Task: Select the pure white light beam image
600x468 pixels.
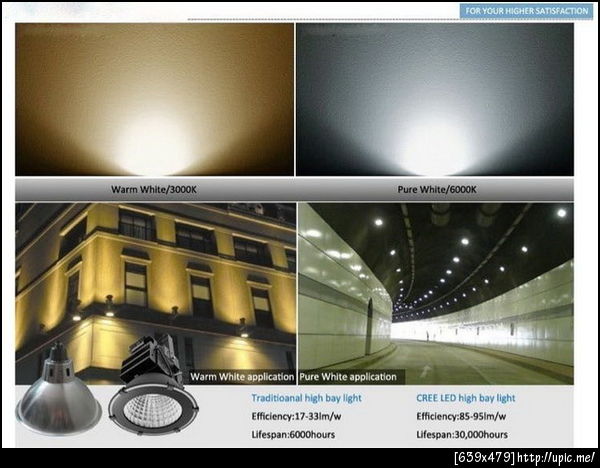Action: coord(435,99)
